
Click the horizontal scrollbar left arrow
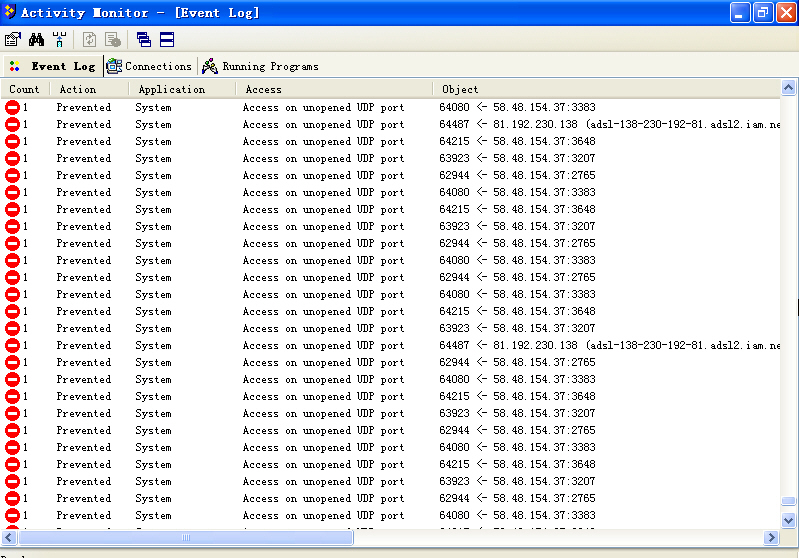pos(9,537)
